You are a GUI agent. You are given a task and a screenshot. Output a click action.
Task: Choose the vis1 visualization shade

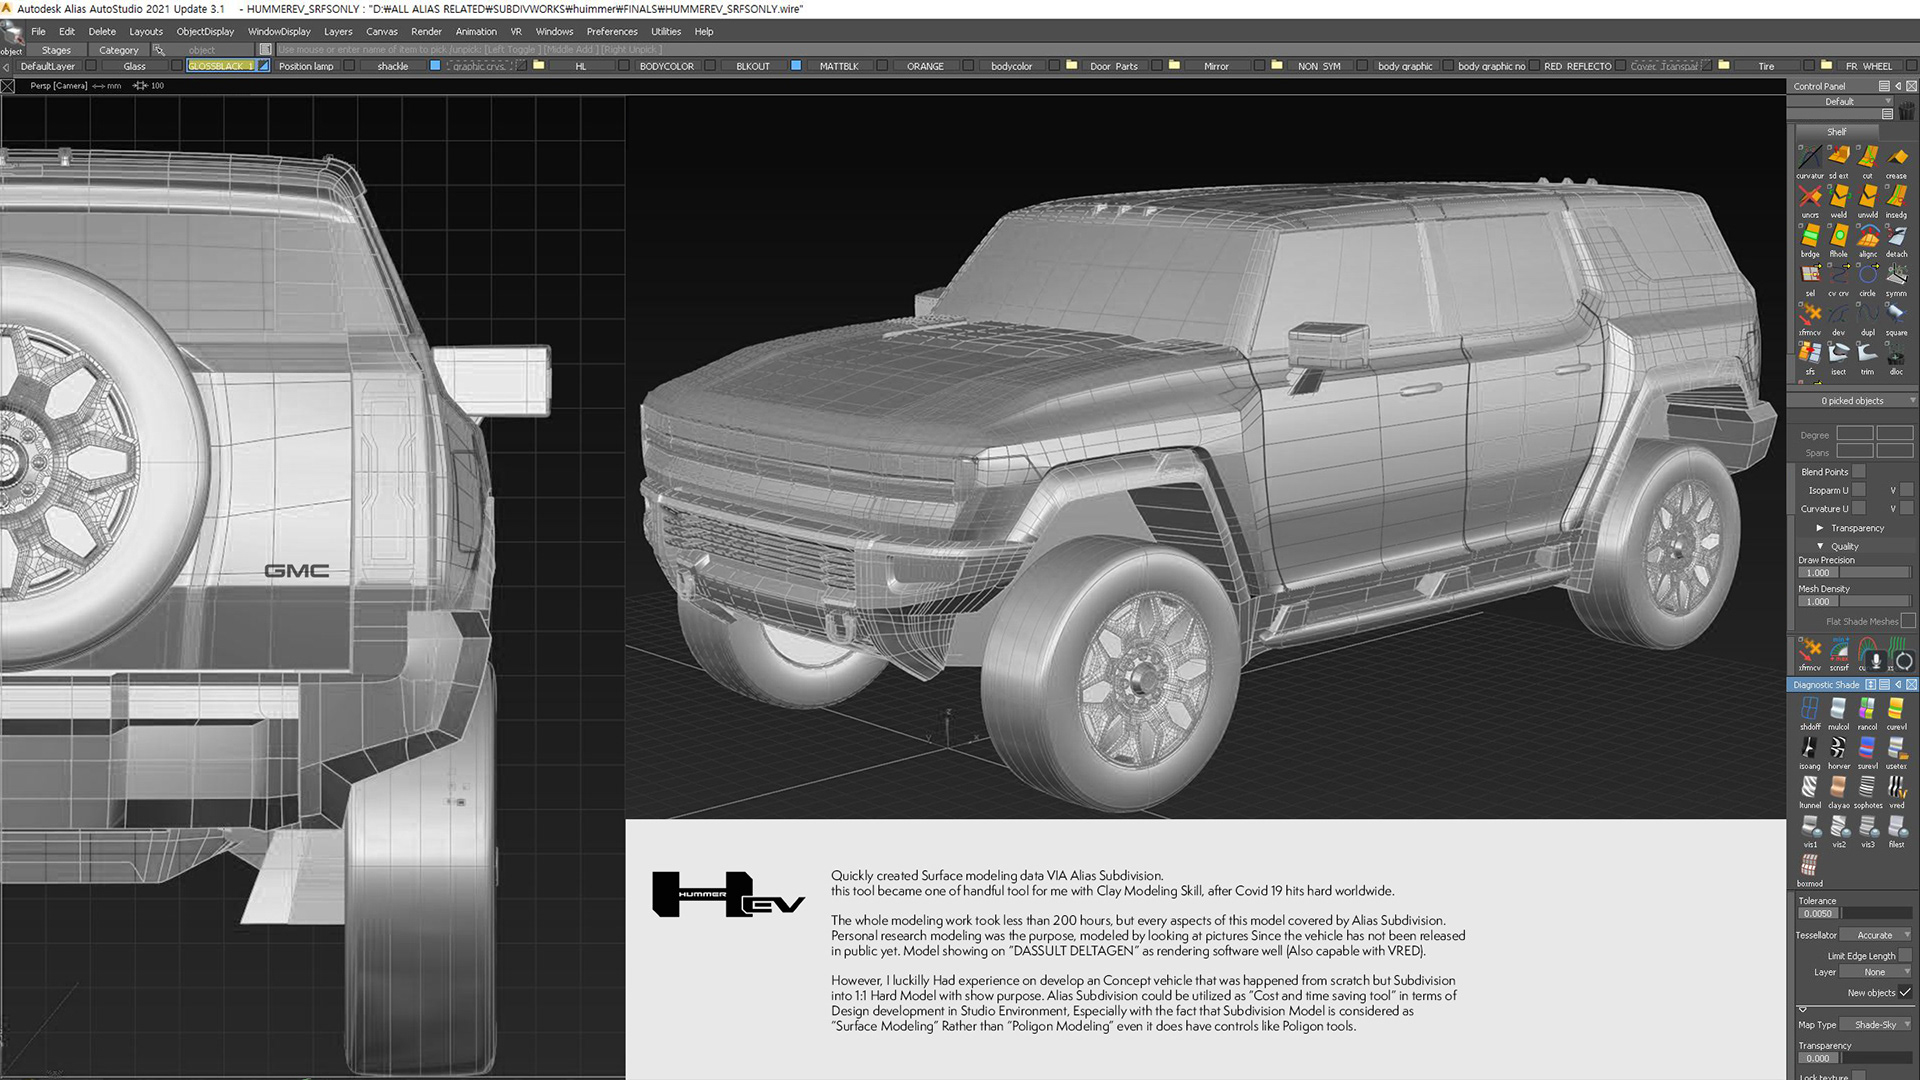click(1810, 827)
